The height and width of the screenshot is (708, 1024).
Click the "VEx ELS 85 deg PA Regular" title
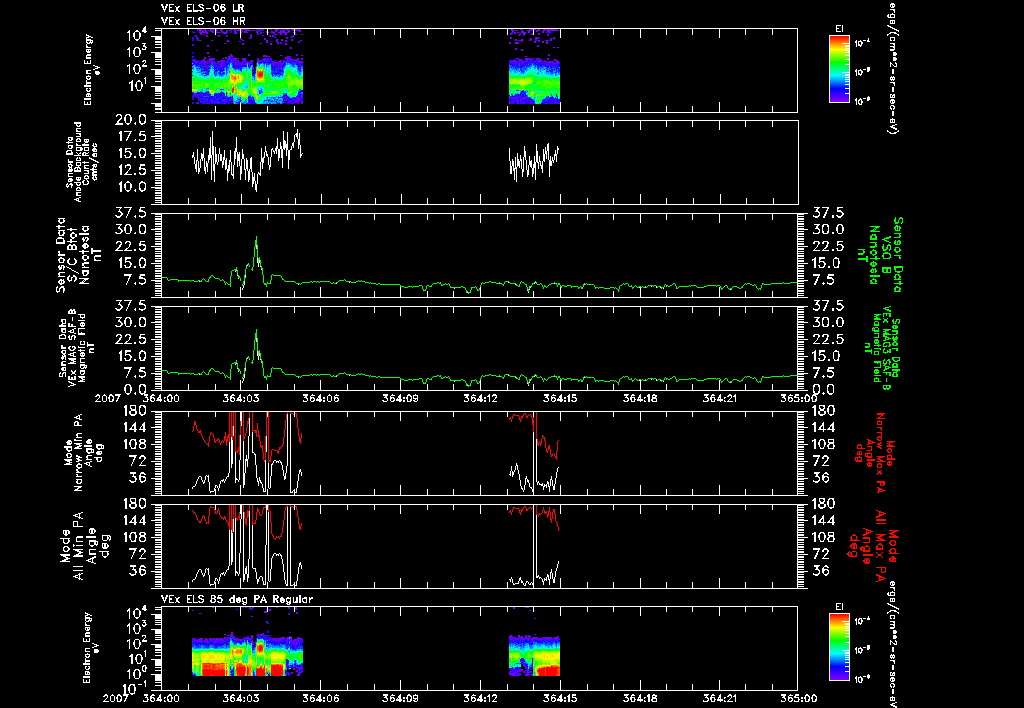pos(237,599)
